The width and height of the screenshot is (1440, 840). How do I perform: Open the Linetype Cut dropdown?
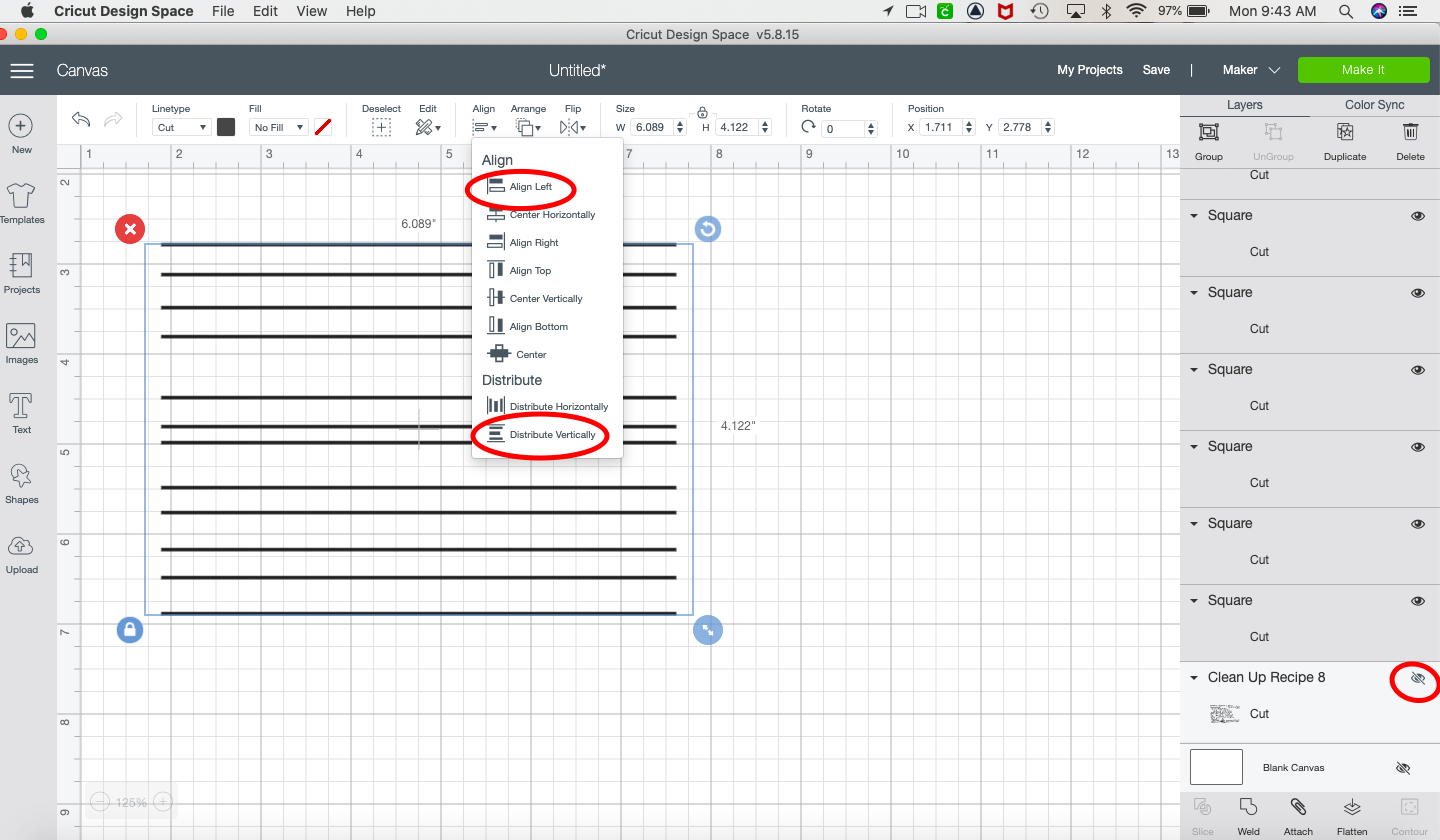pos(181,127)
